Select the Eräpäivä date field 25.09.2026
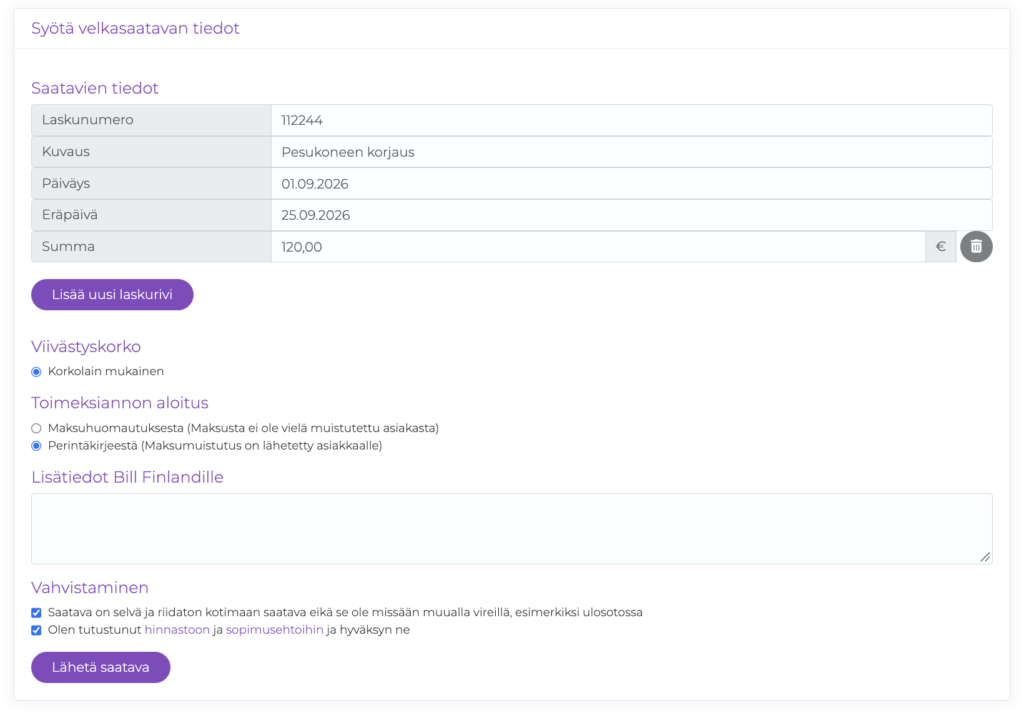The height and width of the screenshot is (713, 1024). [x=632, y=215]
